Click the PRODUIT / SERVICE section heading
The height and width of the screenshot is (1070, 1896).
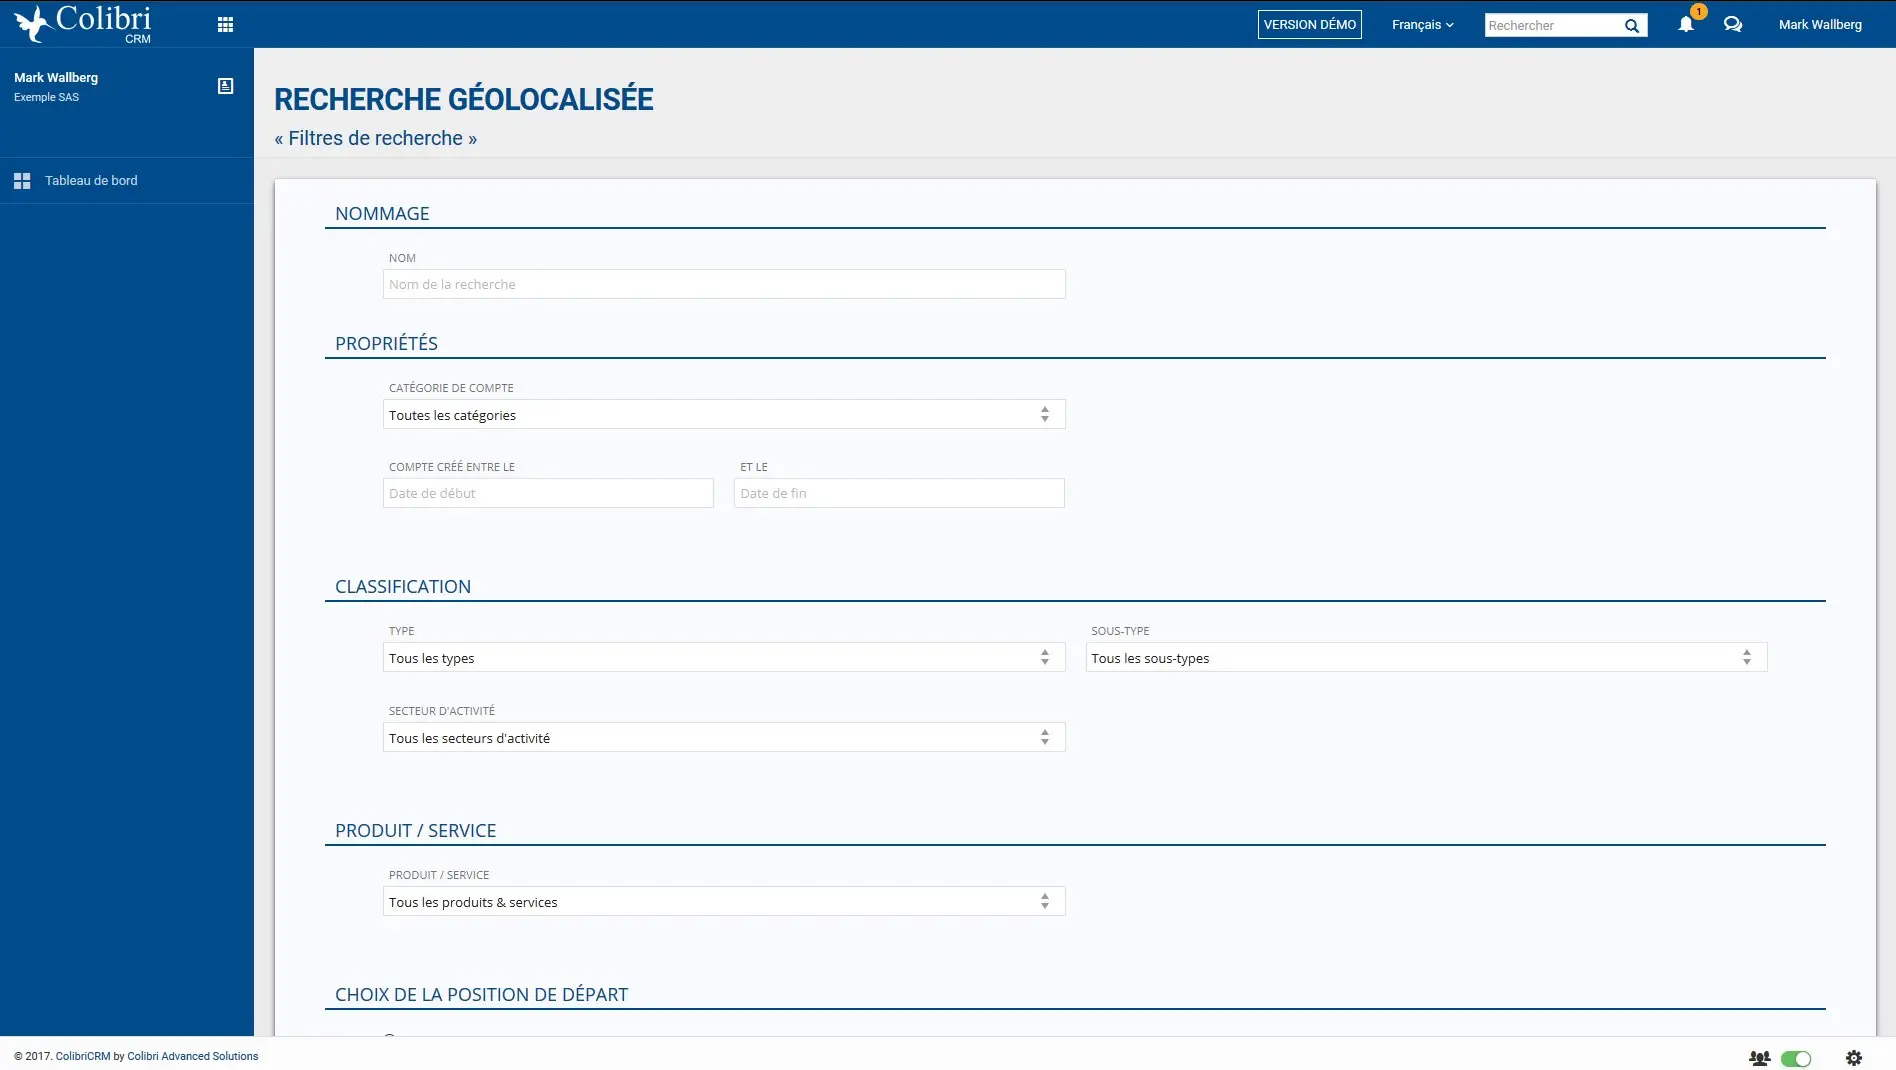[x=415, y=831]
